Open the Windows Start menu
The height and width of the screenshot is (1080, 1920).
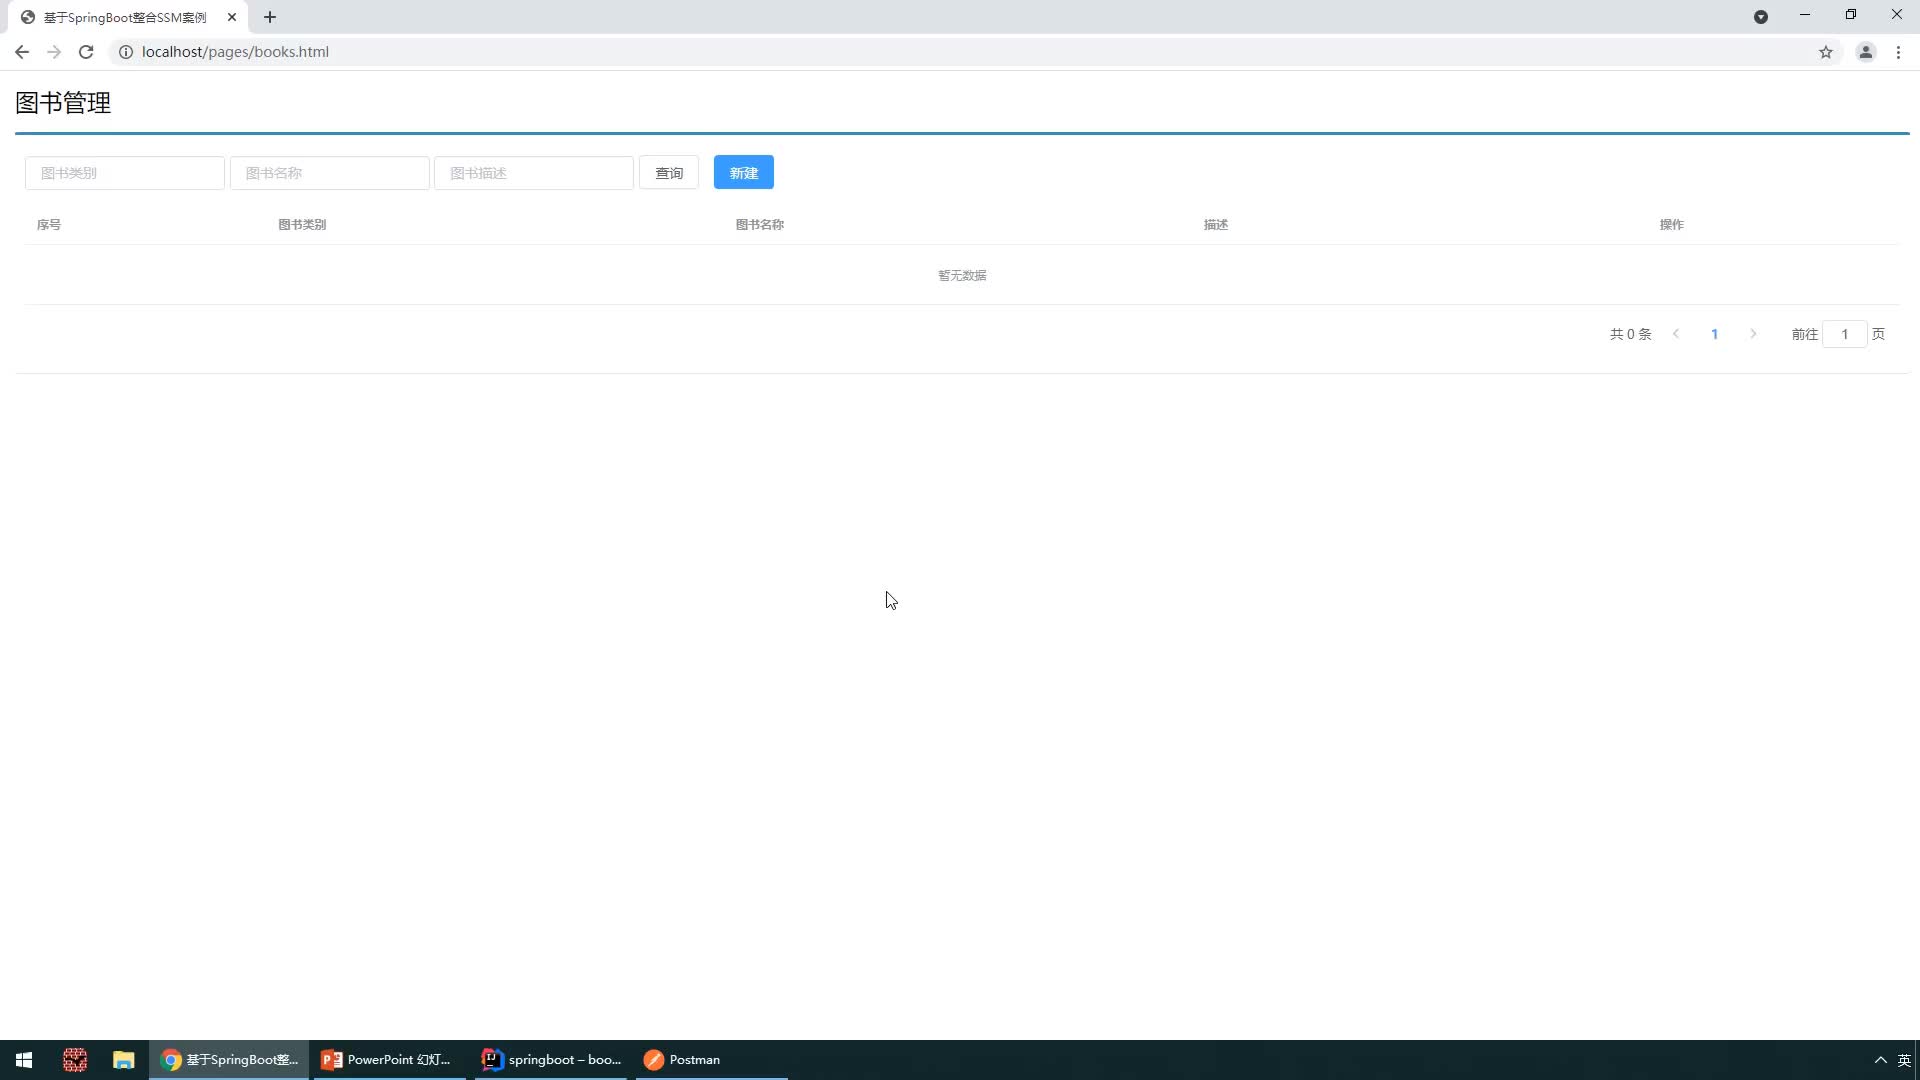pyautogui.click(x=24, y=1060)
